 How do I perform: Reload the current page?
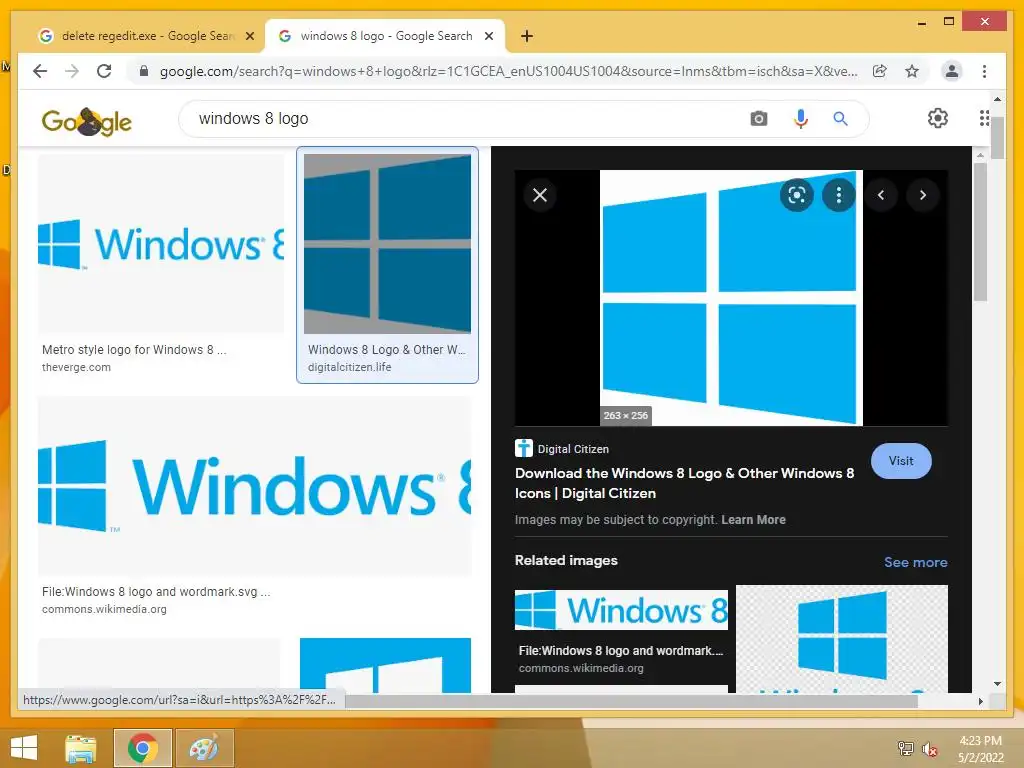click(104, 71)
